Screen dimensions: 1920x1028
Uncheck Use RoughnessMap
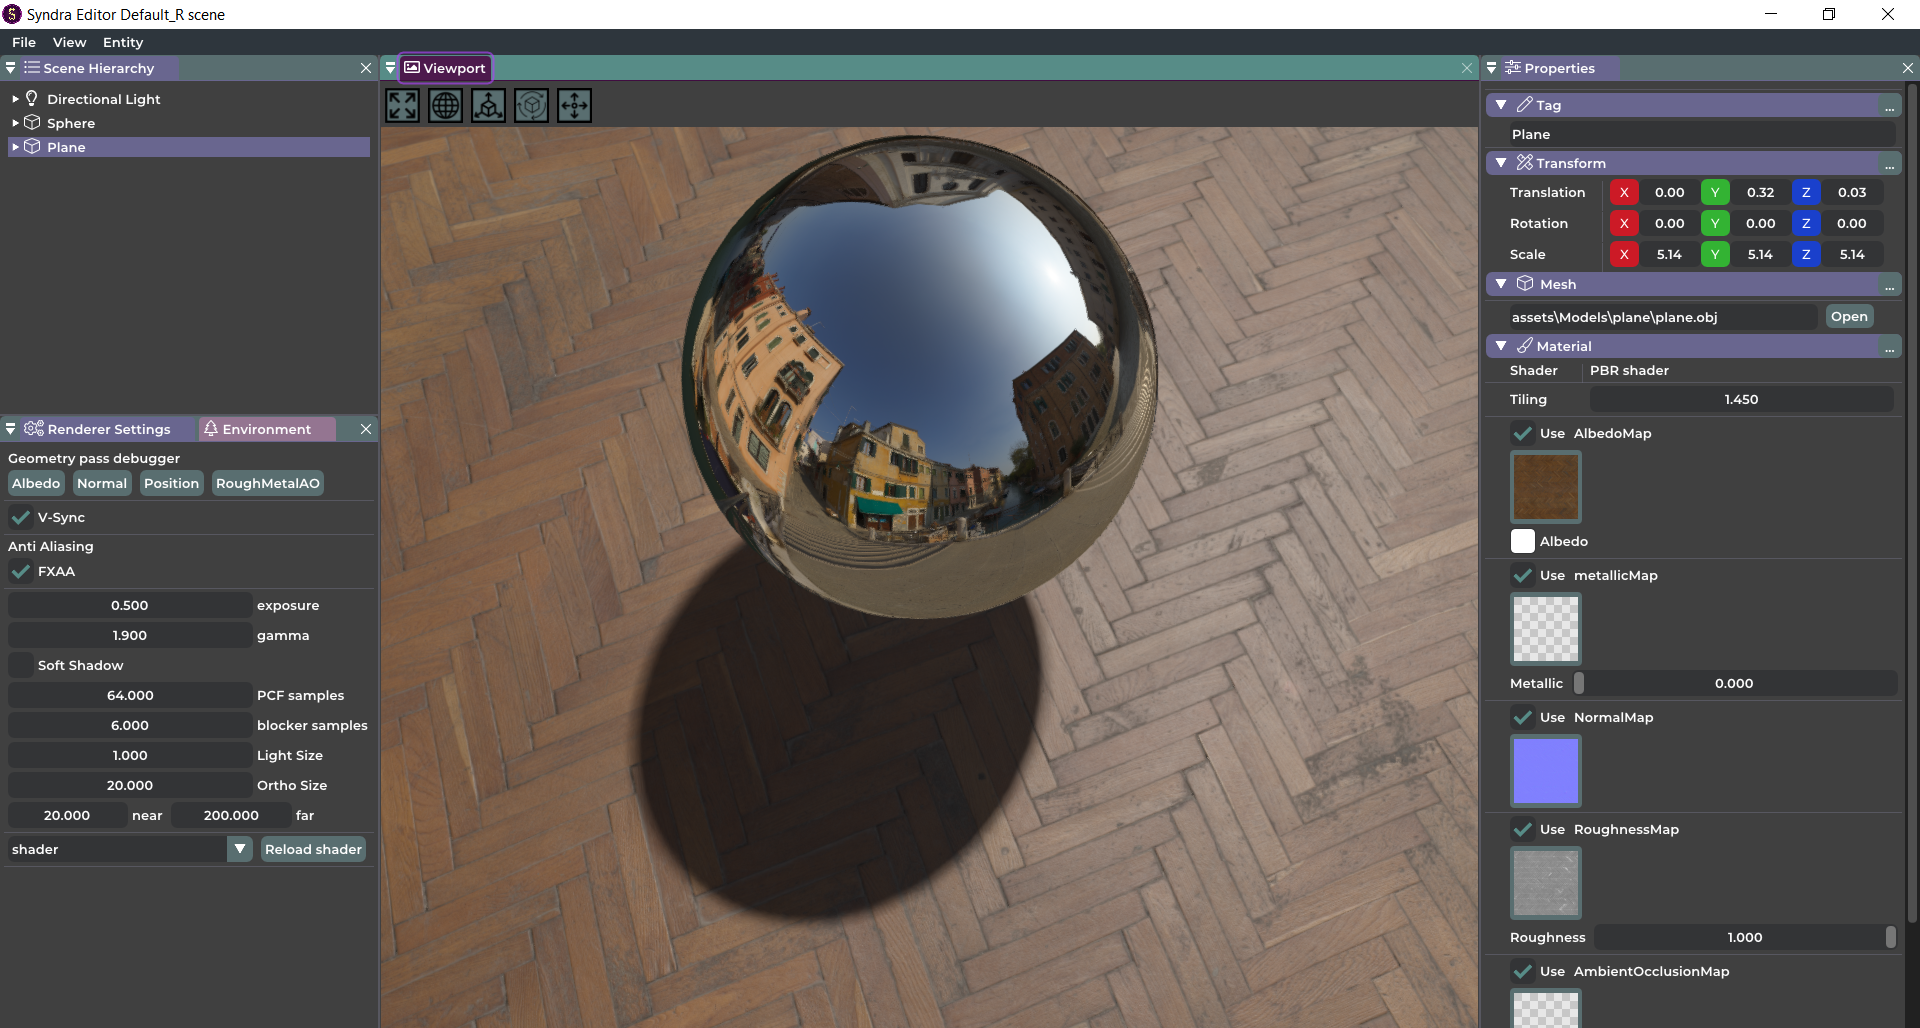(x=1523, y=829)
